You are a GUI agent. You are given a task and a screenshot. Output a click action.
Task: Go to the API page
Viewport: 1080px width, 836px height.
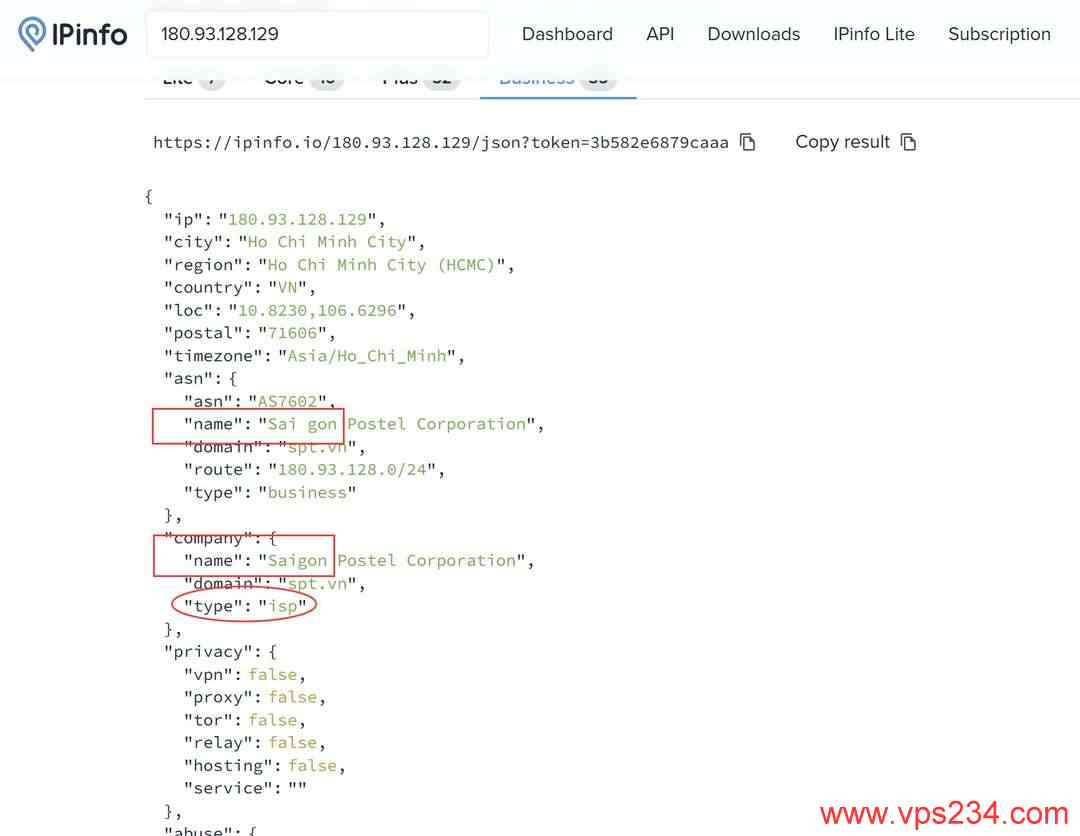click(660, 34)
